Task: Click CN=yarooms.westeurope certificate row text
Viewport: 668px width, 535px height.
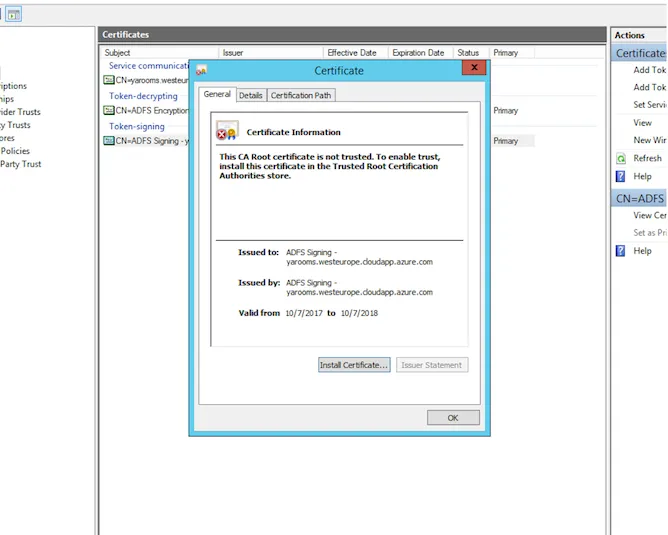Action: (152, 80)
